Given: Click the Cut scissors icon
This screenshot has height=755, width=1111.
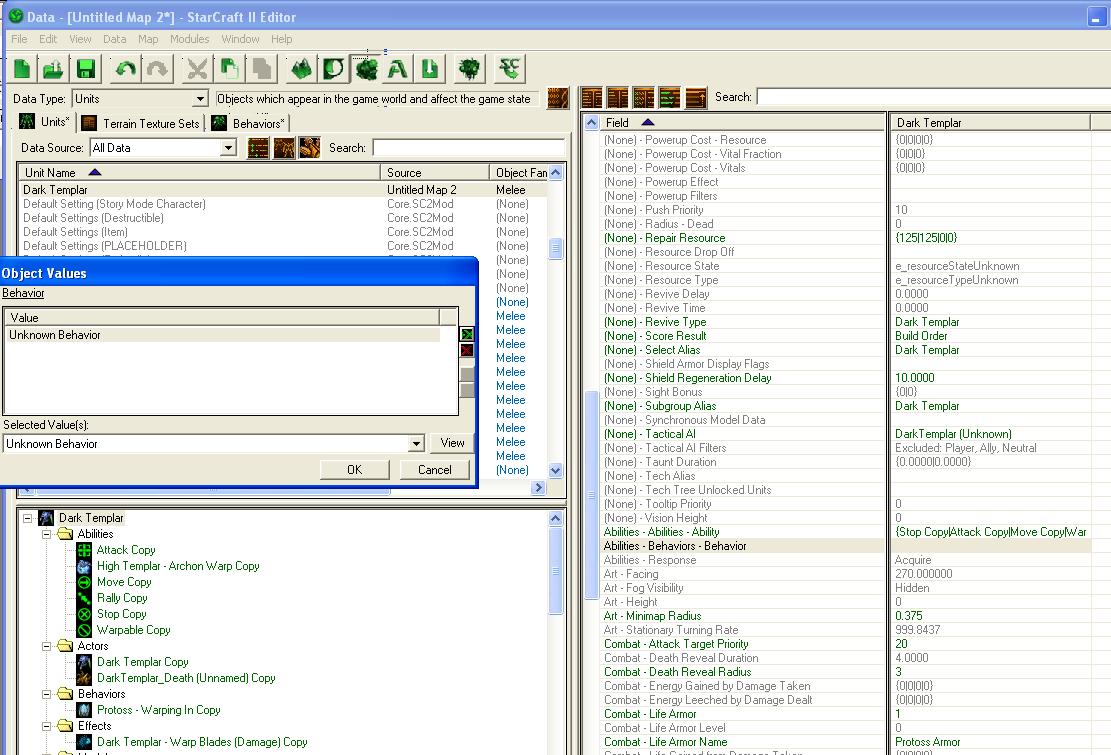Looking at the screenshot, I should click(x=197, y=69).
